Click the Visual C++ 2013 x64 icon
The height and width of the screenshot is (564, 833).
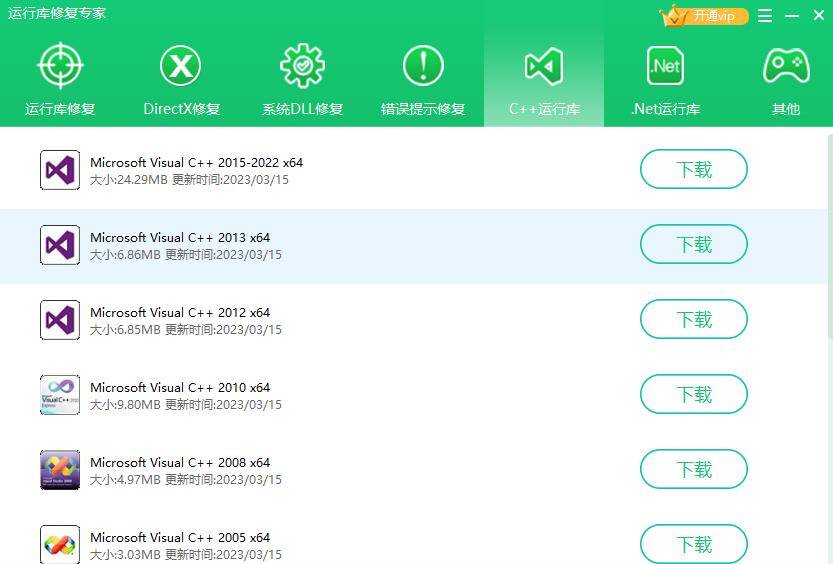click(x=60, y=245)
